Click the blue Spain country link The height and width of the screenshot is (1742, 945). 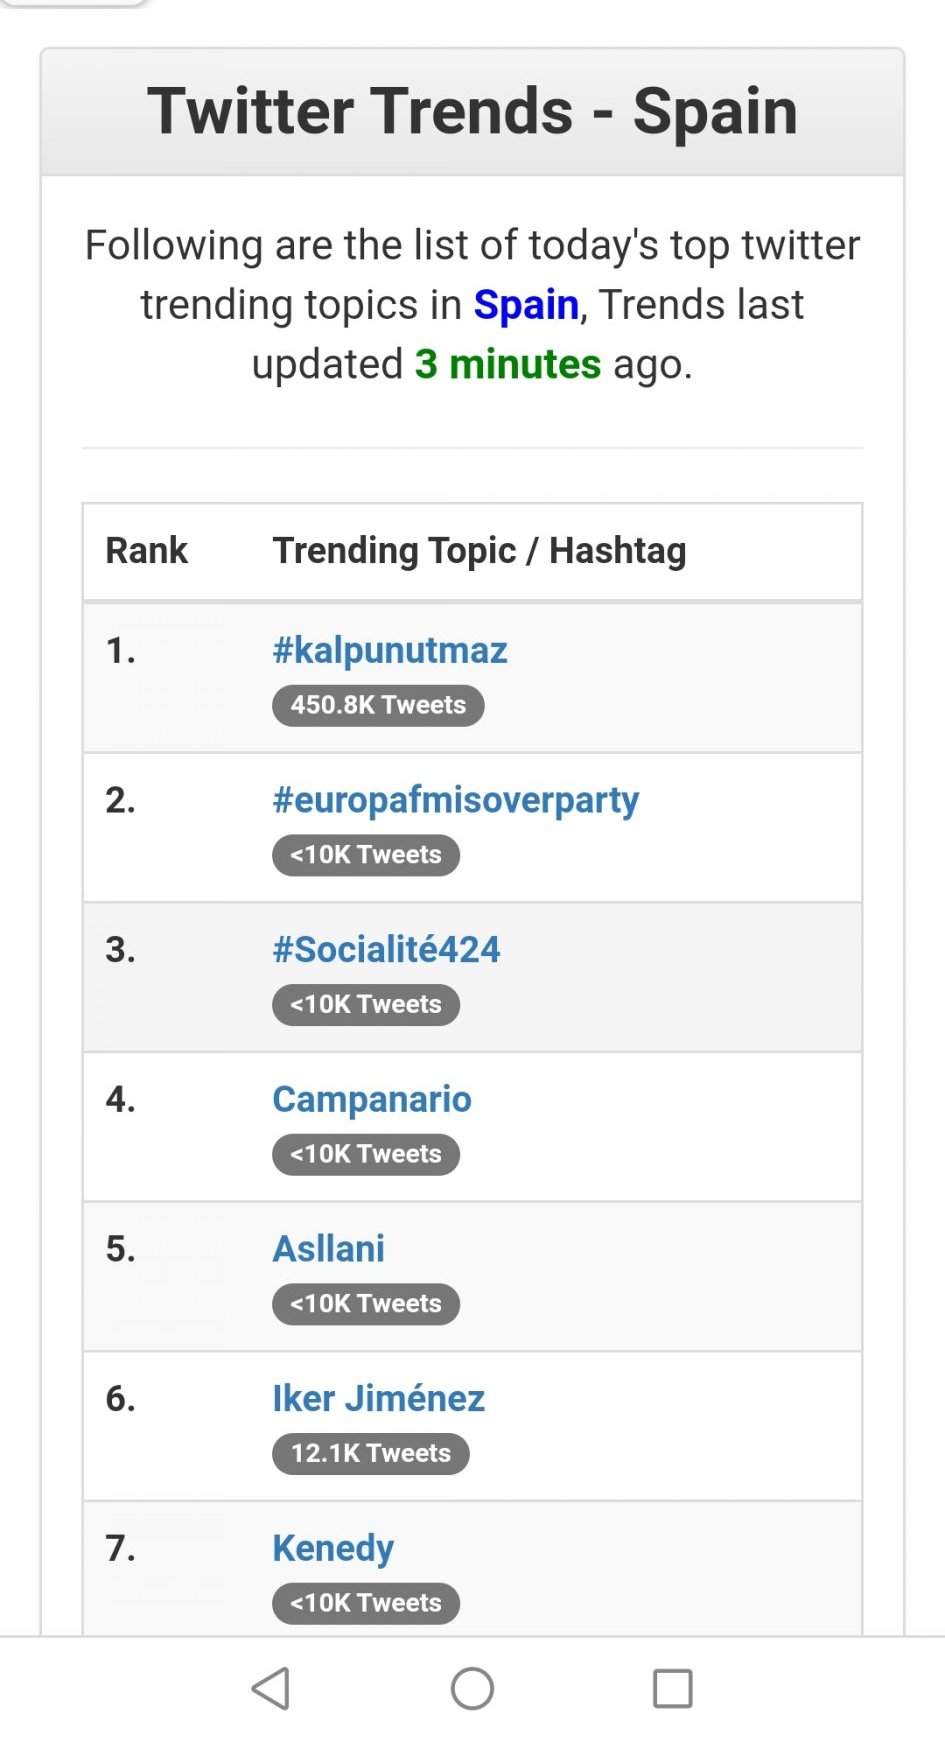(526, 305)
